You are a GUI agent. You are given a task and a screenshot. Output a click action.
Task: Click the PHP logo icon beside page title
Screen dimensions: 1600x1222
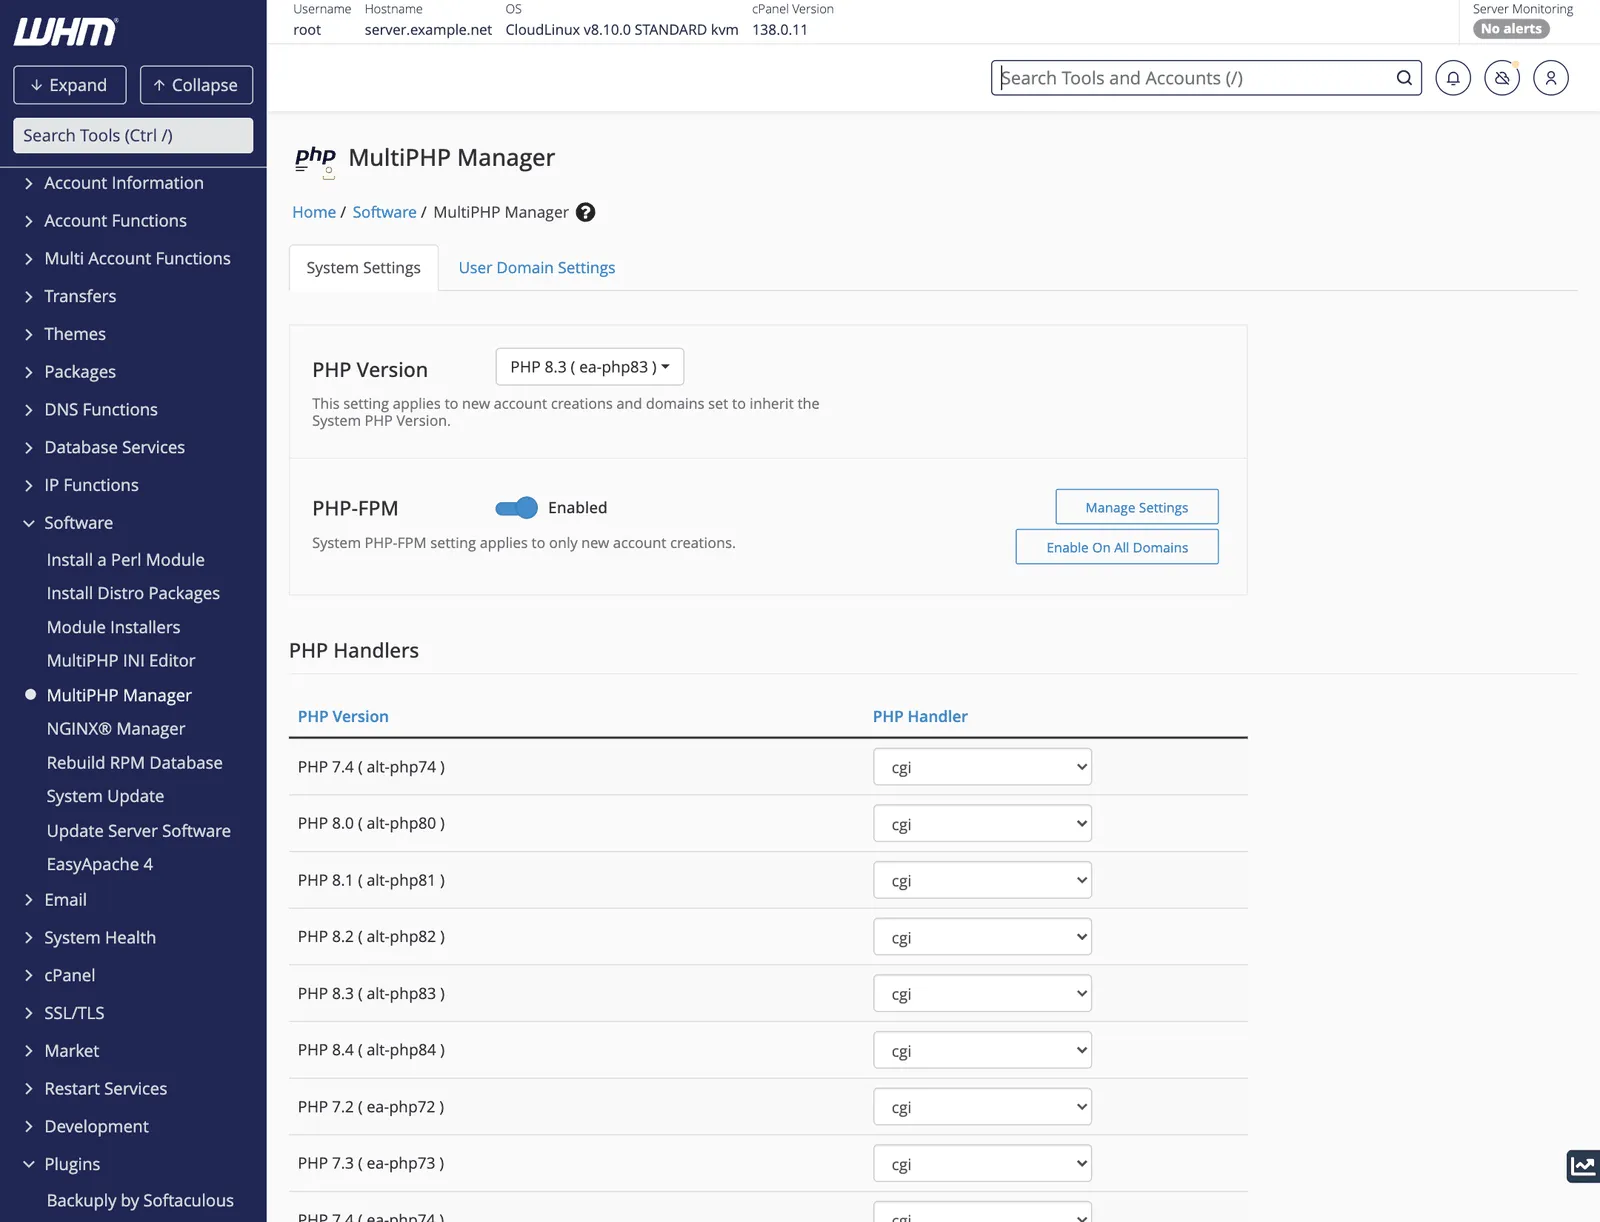click(x=315, y=160)
